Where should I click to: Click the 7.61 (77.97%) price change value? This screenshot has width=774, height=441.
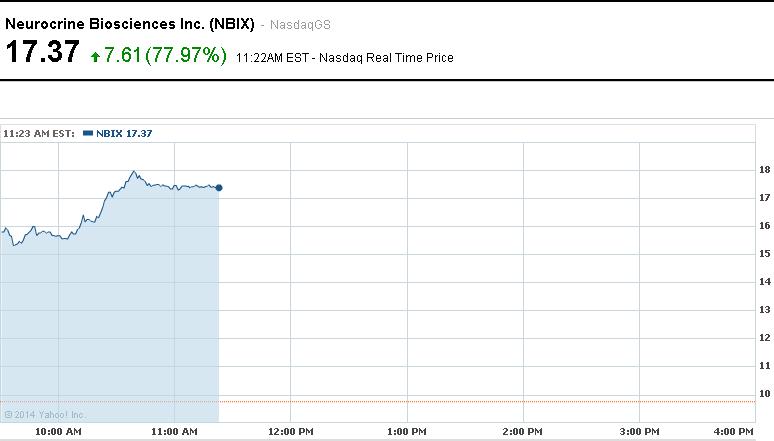[x=166, y=55]
